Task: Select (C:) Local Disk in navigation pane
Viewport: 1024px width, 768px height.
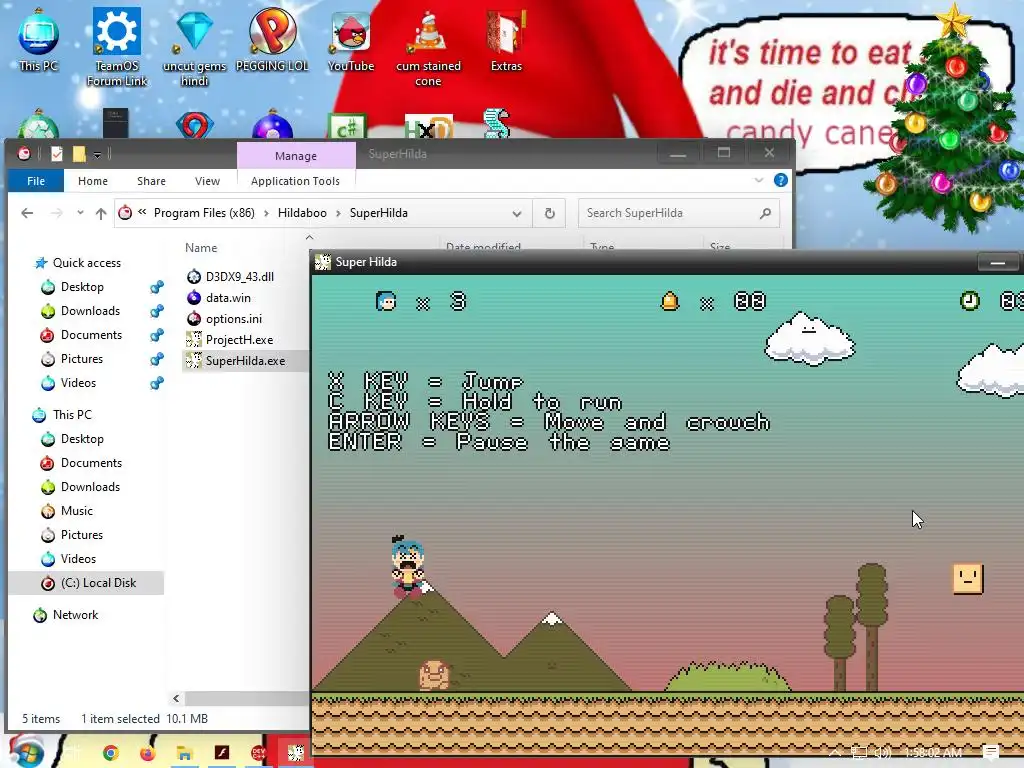Action: coord(86,583)
